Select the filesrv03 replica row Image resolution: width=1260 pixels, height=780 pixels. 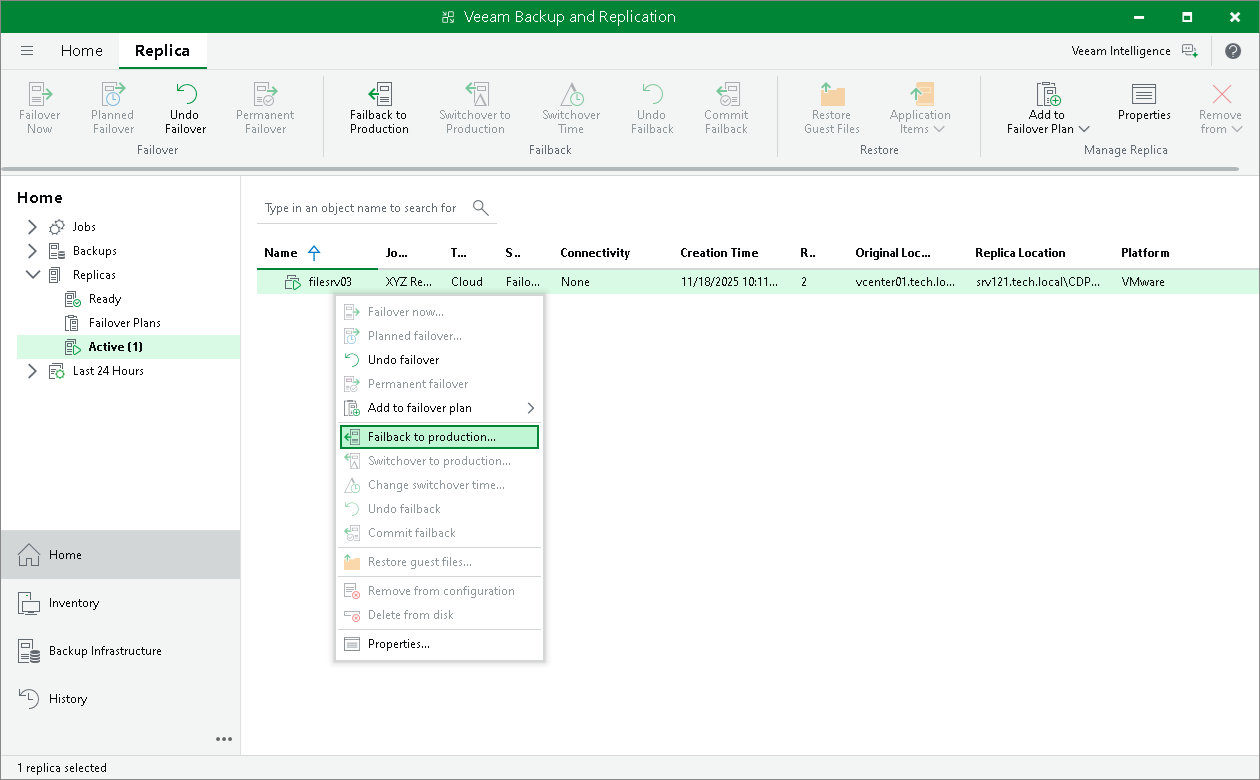[758, 282]
